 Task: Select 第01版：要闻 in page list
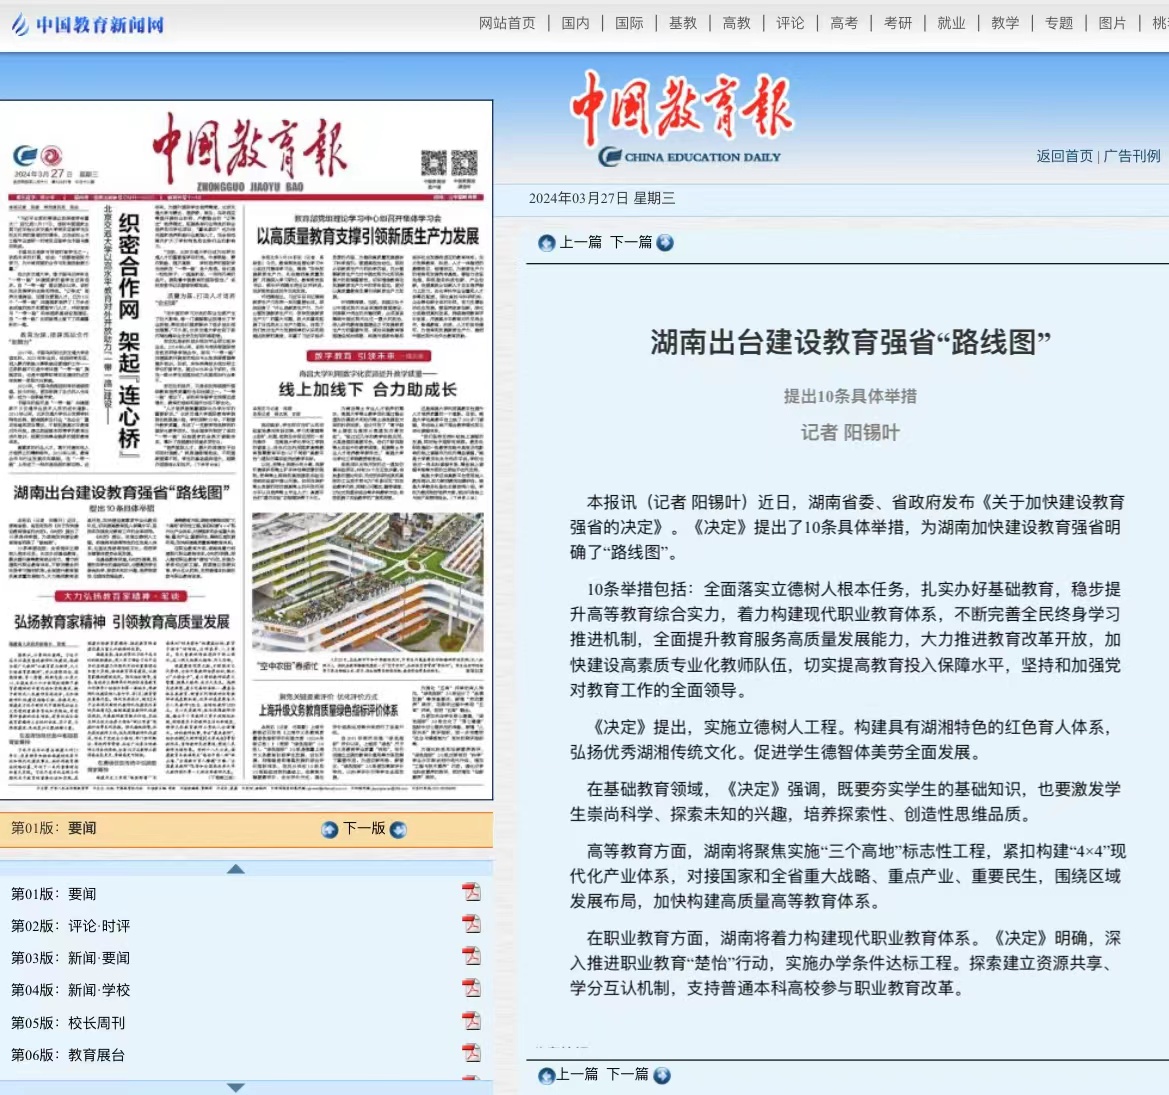point(54,894)
